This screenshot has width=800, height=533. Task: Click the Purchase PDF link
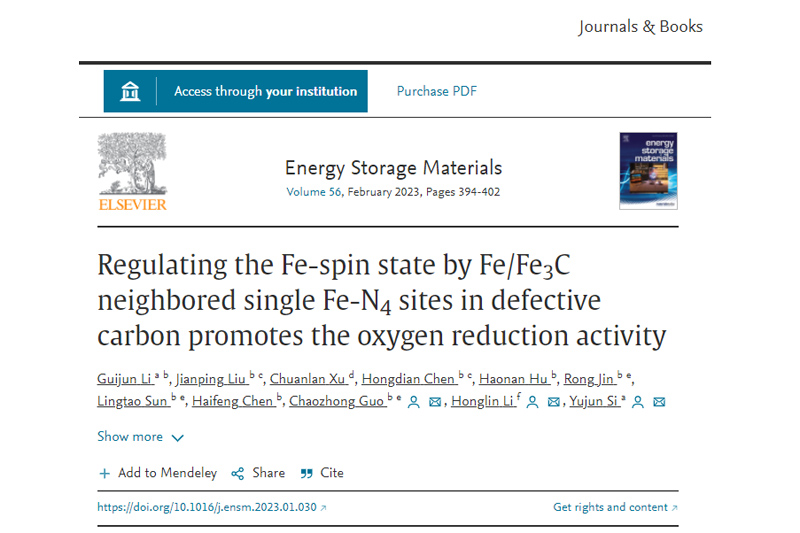pos(437,91)
